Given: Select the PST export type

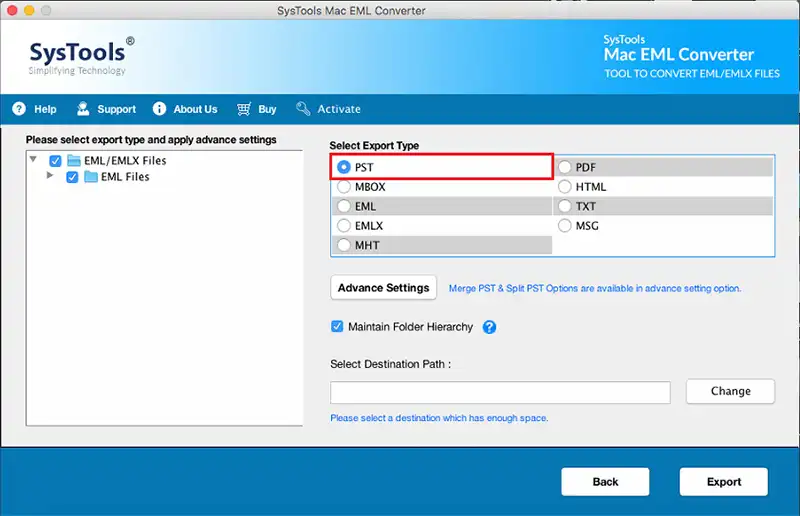Looking at the screenshot, I should pos(344,167).
